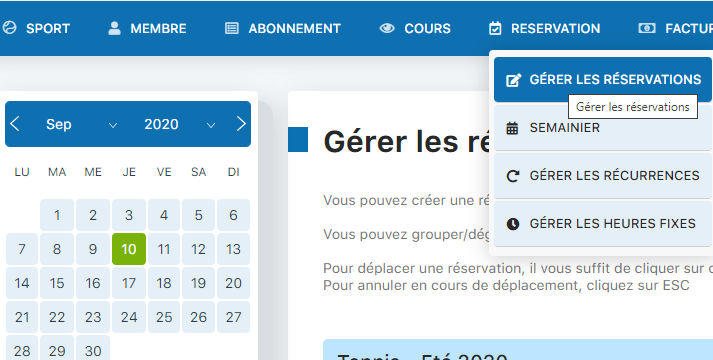The height and width of the screenshot is (360, 713).
Task: Select Gérer les heures fixes entry
Action: pyautogui.click(x=603, y=224)
